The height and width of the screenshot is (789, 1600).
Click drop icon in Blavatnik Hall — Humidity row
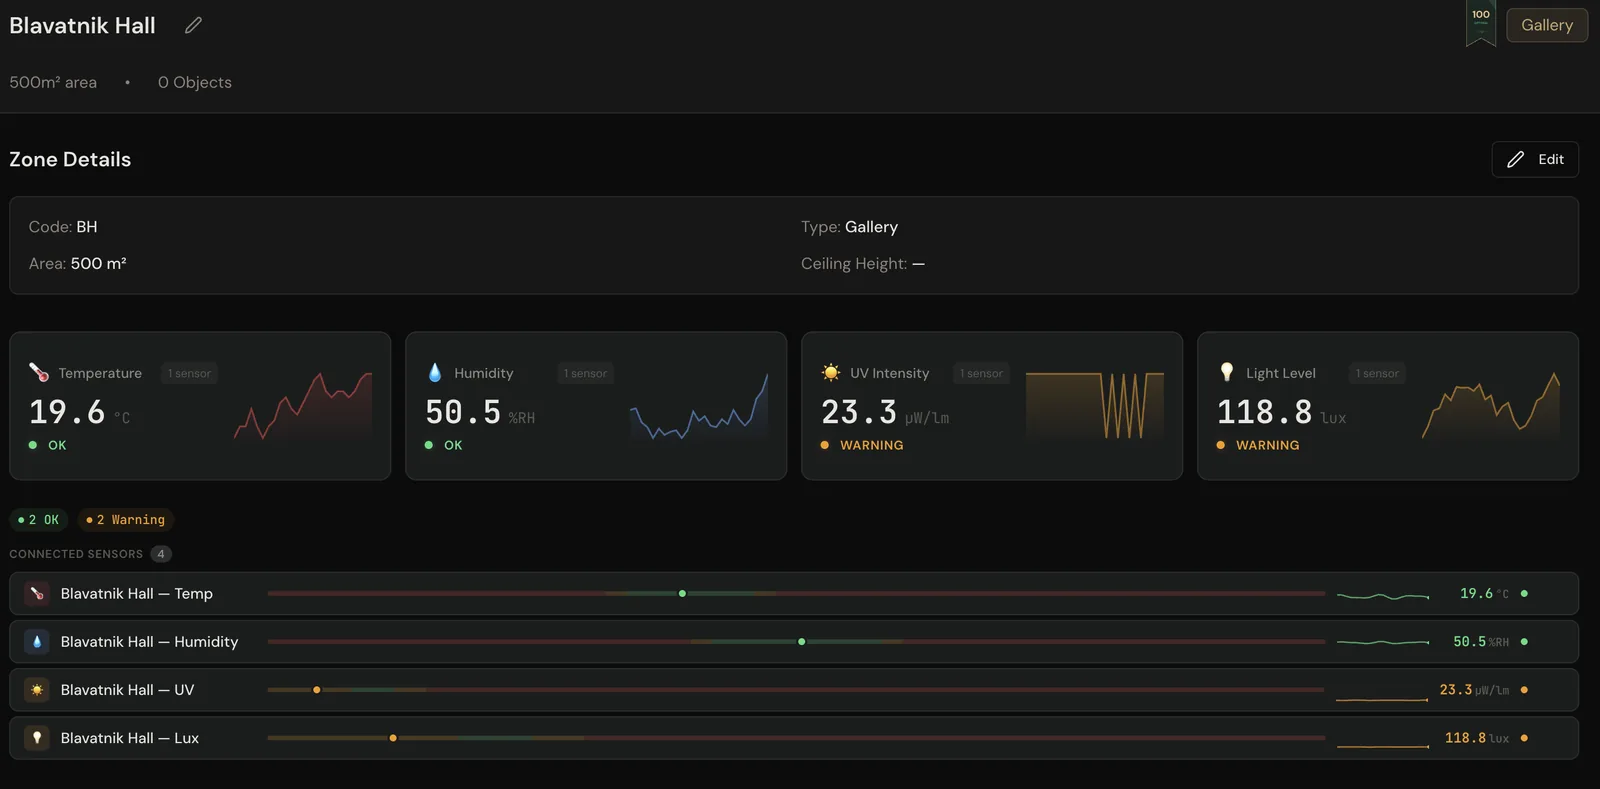click(37, 642)
